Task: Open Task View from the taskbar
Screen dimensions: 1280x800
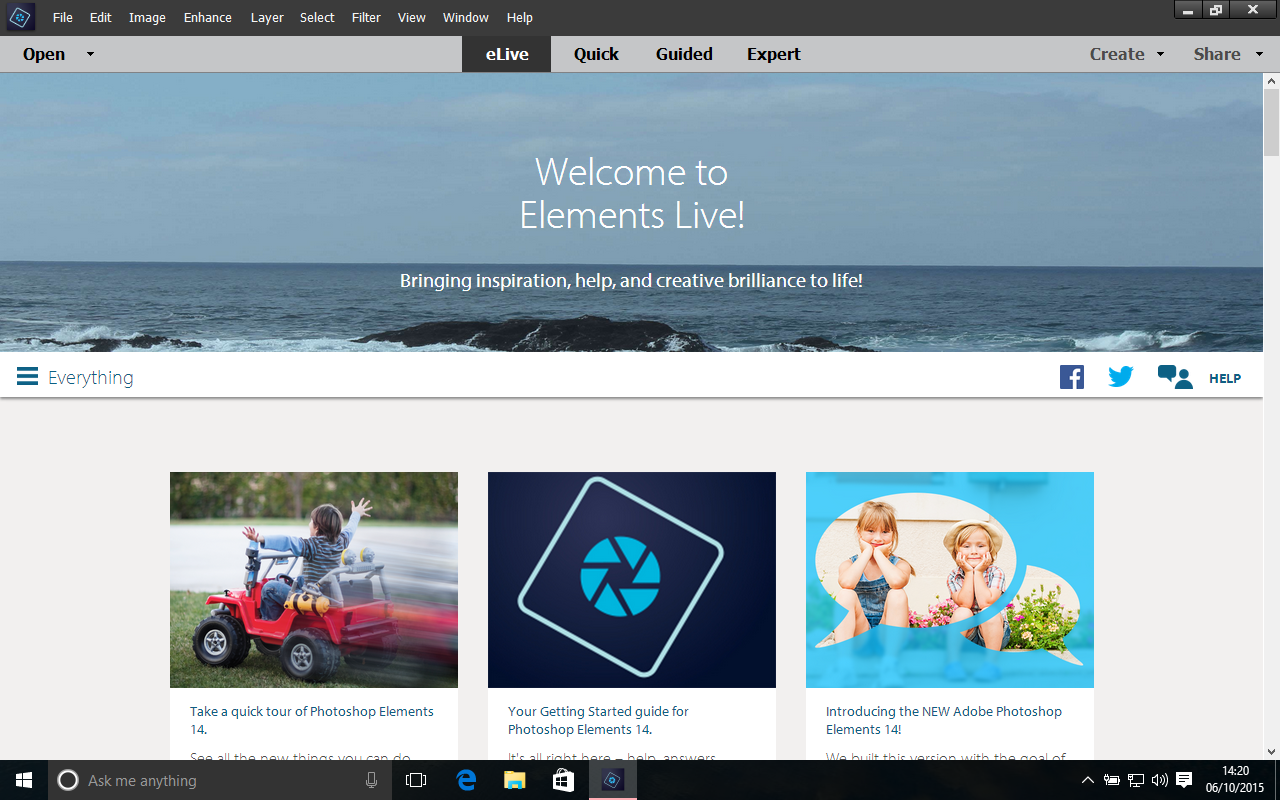Action: (x=416, y=780)
